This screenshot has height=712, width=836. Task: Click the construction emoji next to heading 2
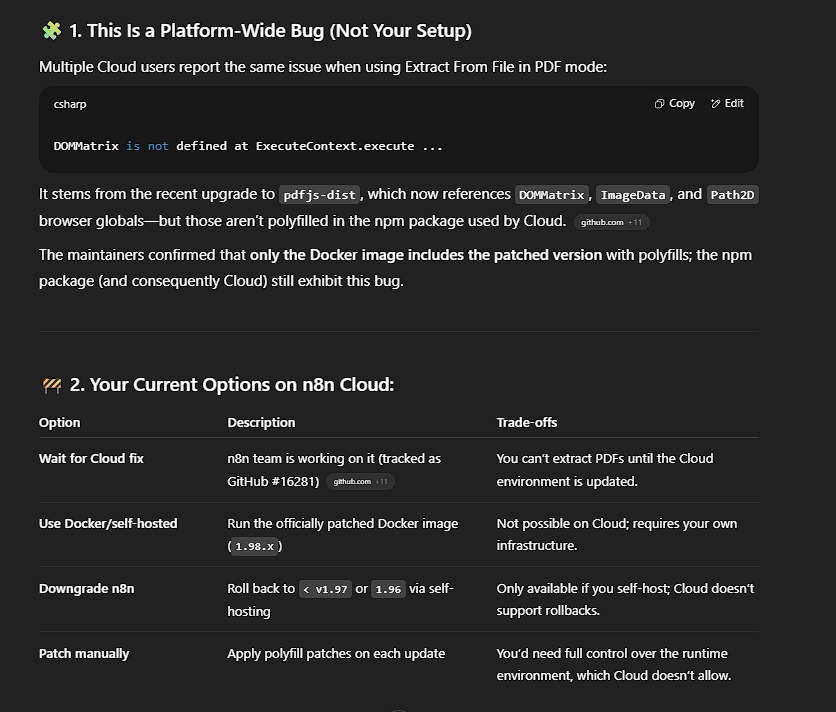(50, 384)
